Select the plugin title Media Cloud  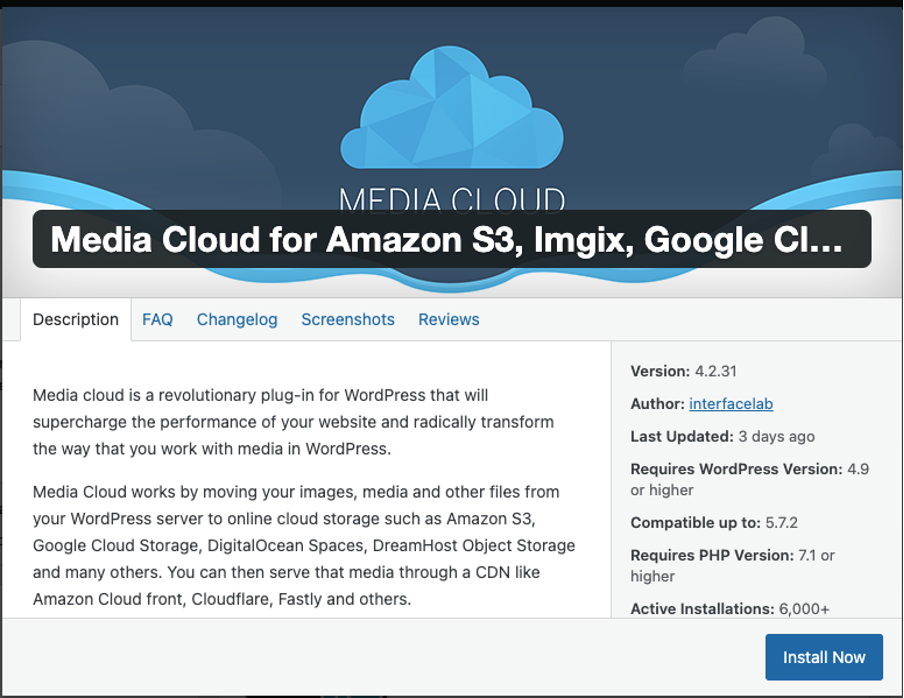(x=450, y=240)
